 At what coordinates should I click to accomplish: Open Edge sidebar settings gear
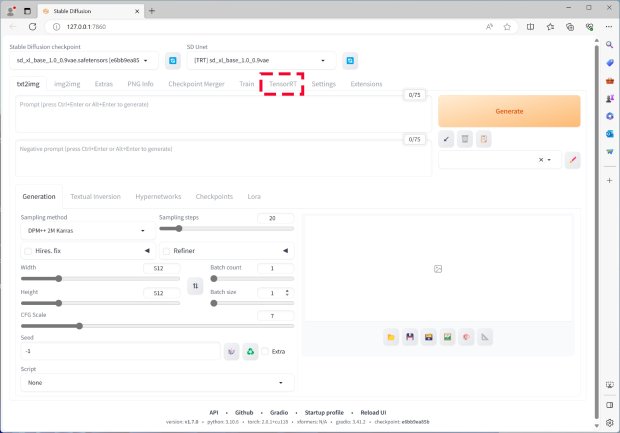point(610,423)
